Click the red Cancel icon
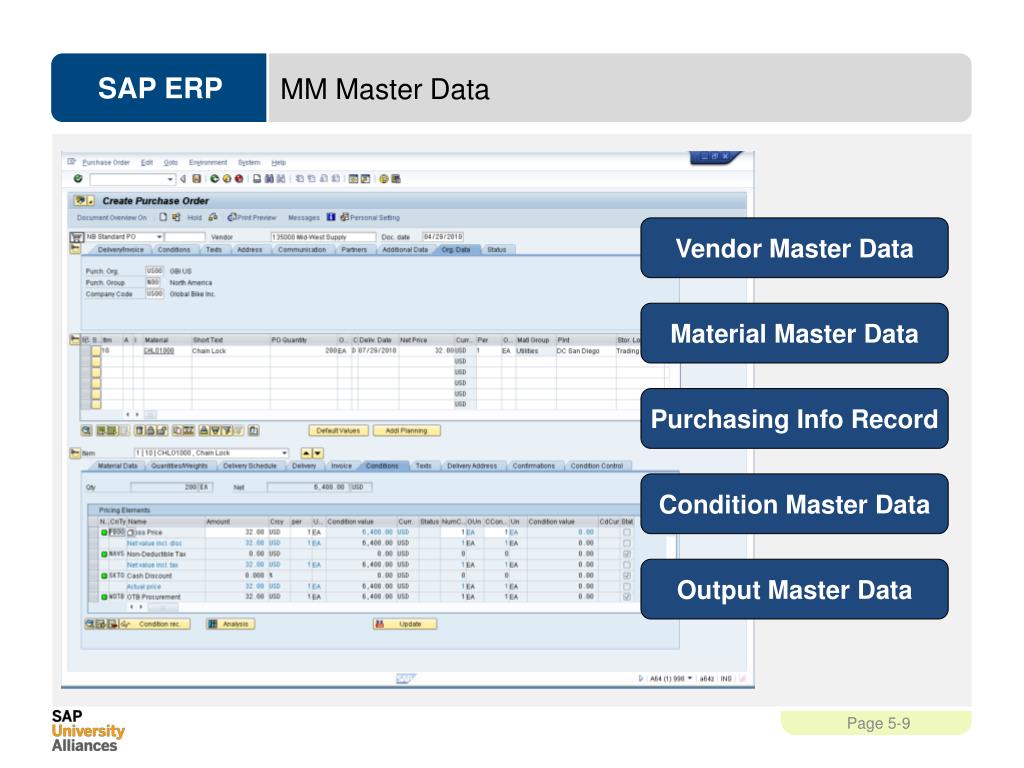This screenshot has width=1024, height=768. click(x=239, y=179)
